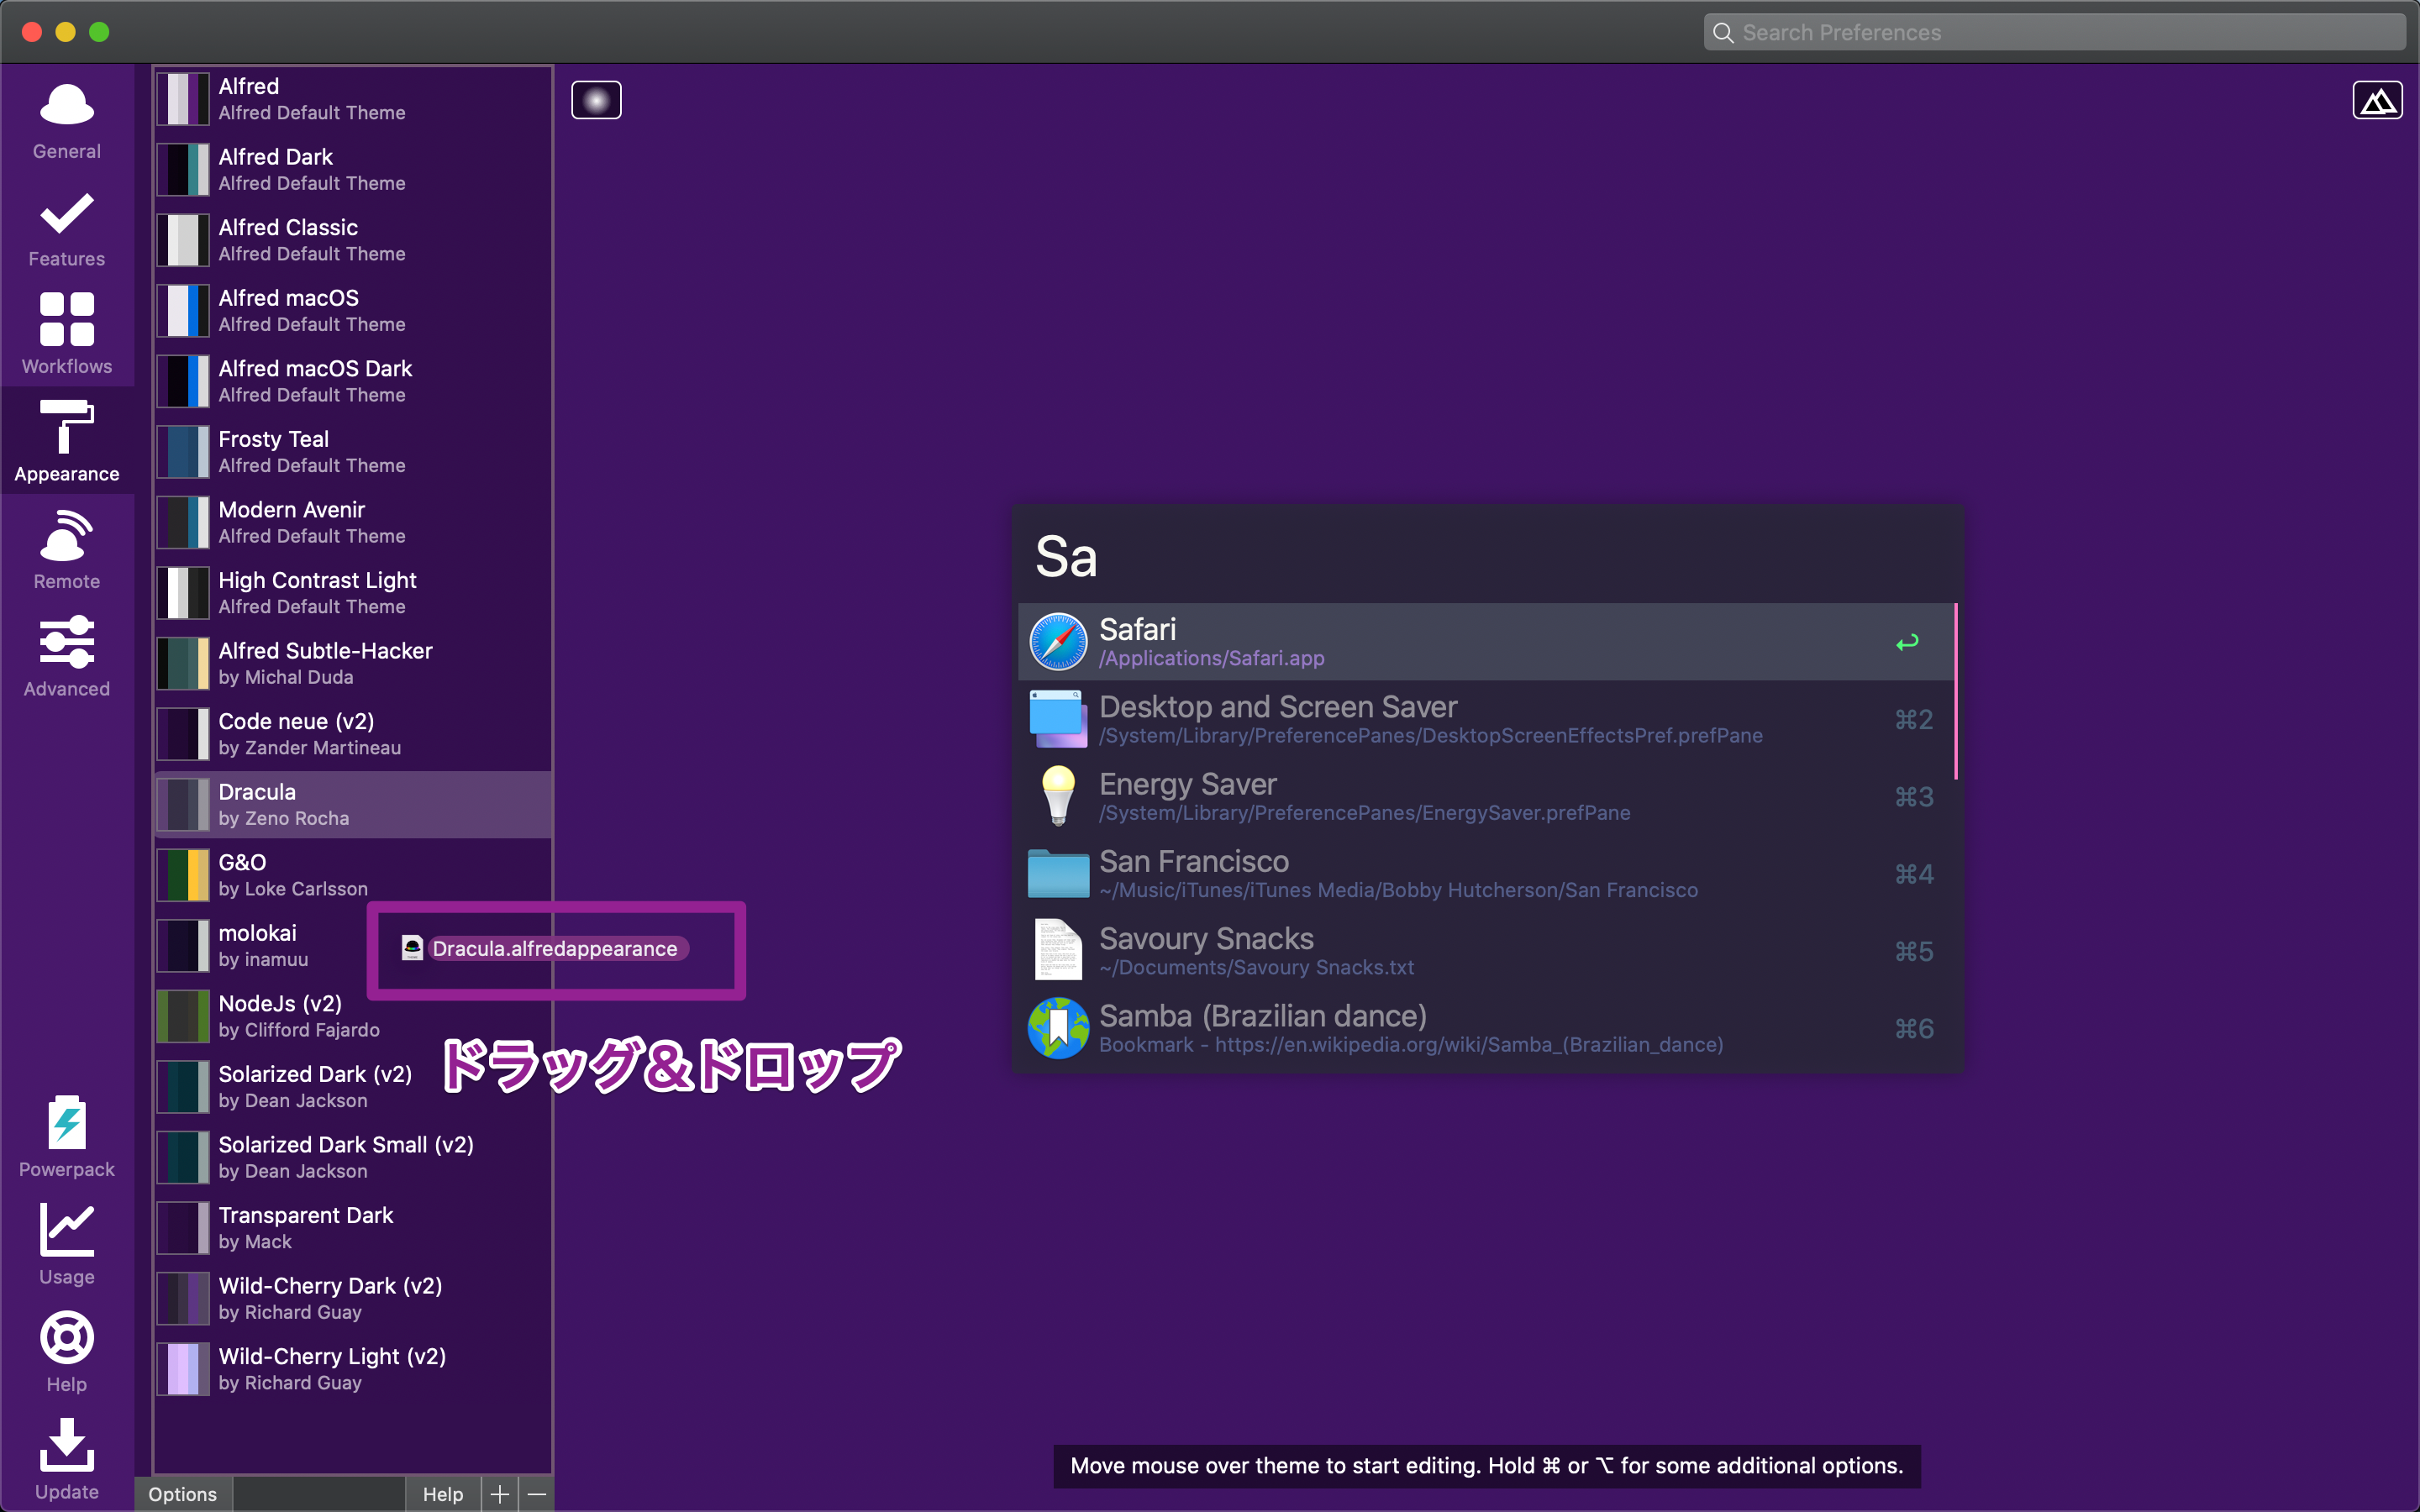
Task: Click the San Francisco result title
Action: tap(1194, 861)
